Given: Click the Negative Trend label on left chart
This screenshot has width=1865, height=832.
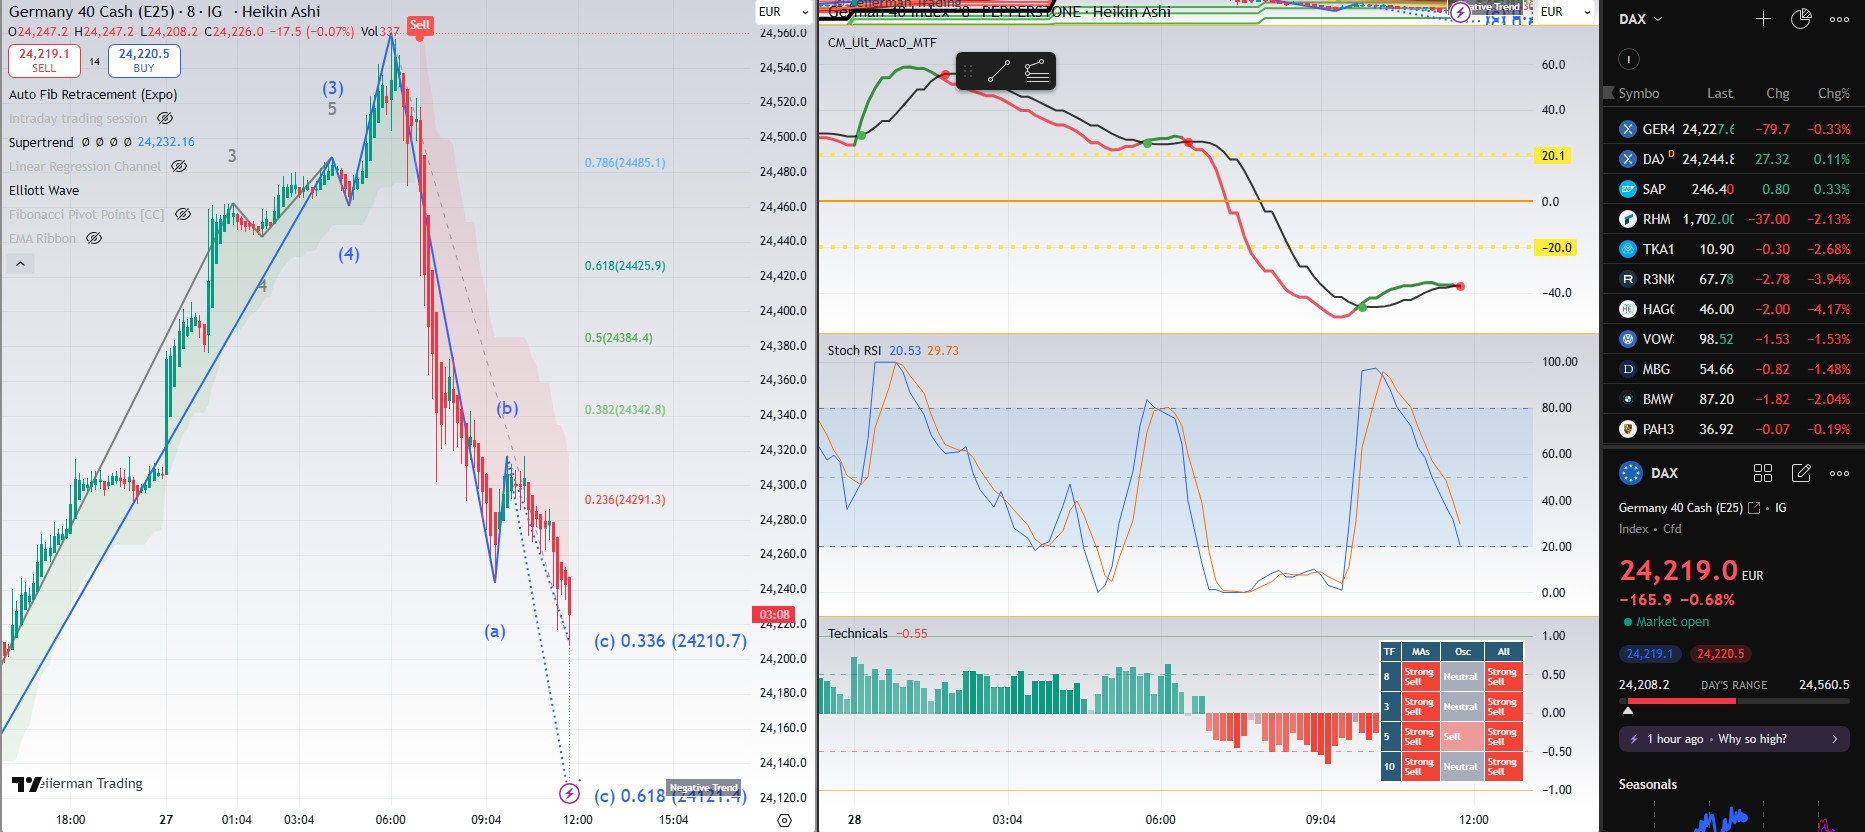Looking at the screenshot, I should (x=703, y=788).
